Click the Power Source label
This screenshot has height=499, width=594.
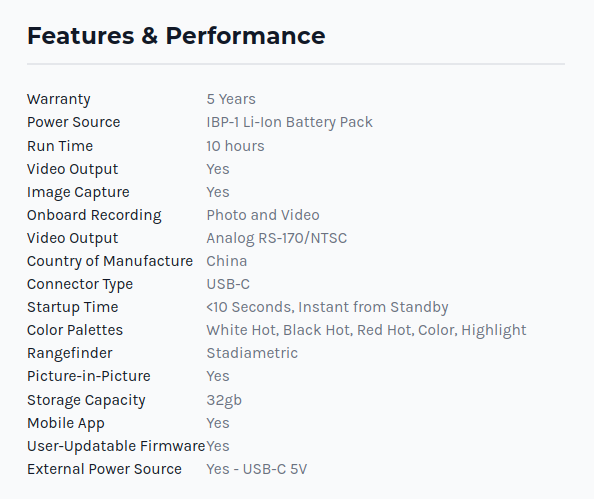pyautogui.click(x=73, y=122)
